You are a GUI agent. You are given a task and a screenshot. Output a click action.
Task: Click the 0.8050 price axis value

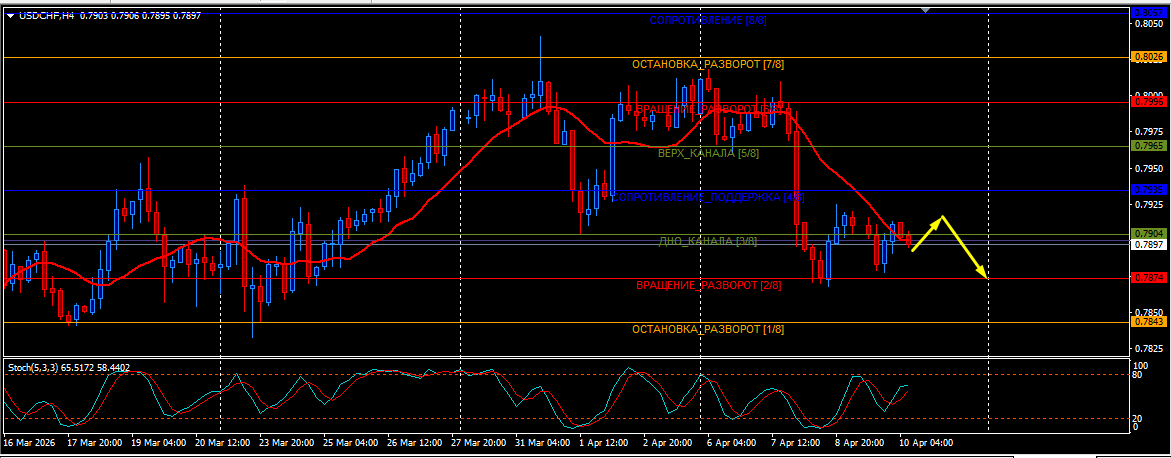pyautogui.click(x=1149, y=23)
